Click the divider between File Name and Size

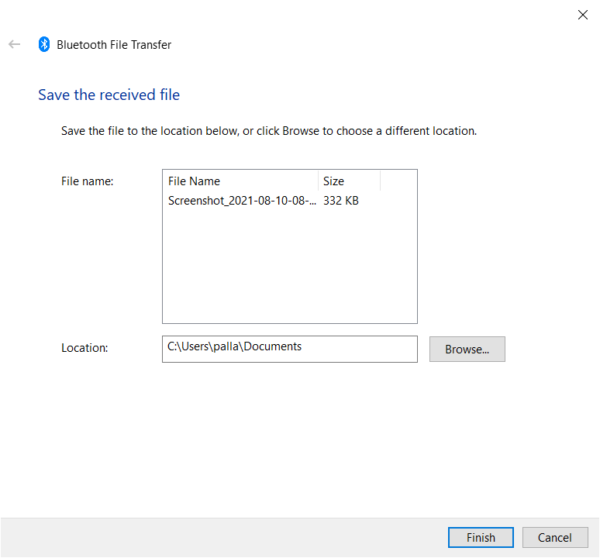(318, 181)
